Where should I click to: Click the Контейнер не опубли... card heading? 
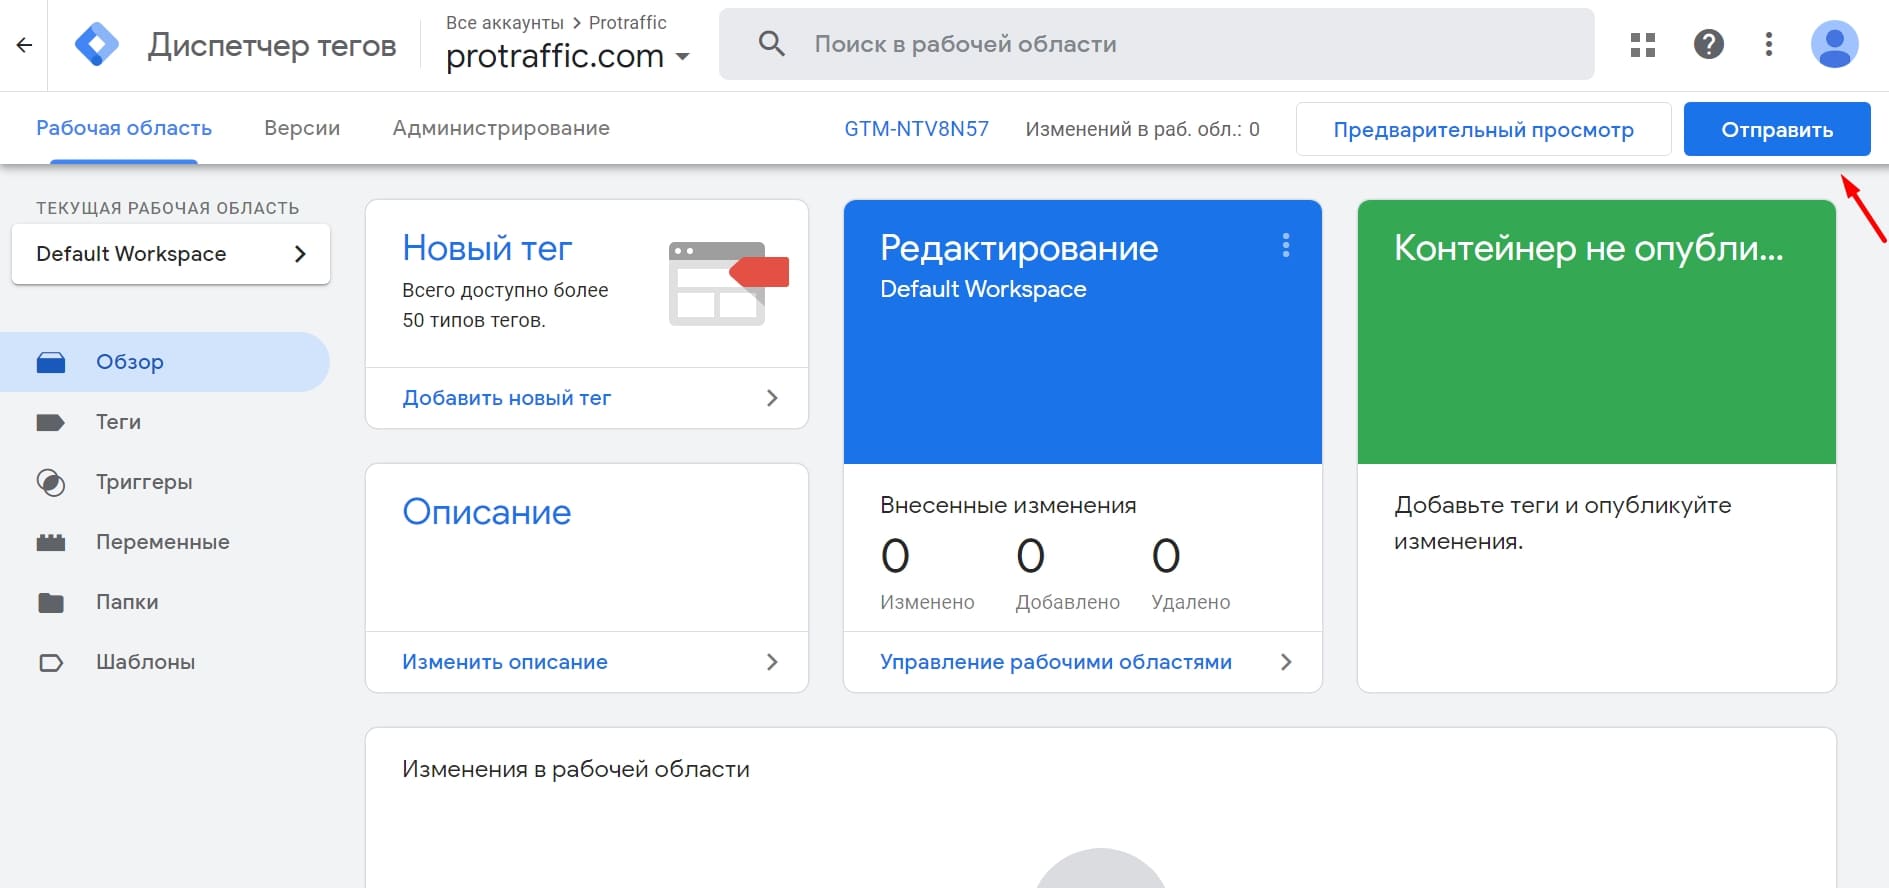pos(1589,248)
